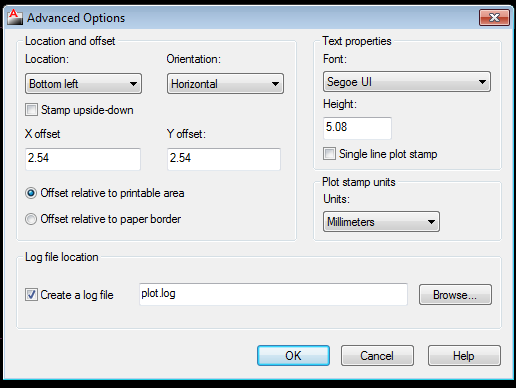The image size is (516, 388).
Task: Click the Browse... button
Action: click(x=455, y=295)
